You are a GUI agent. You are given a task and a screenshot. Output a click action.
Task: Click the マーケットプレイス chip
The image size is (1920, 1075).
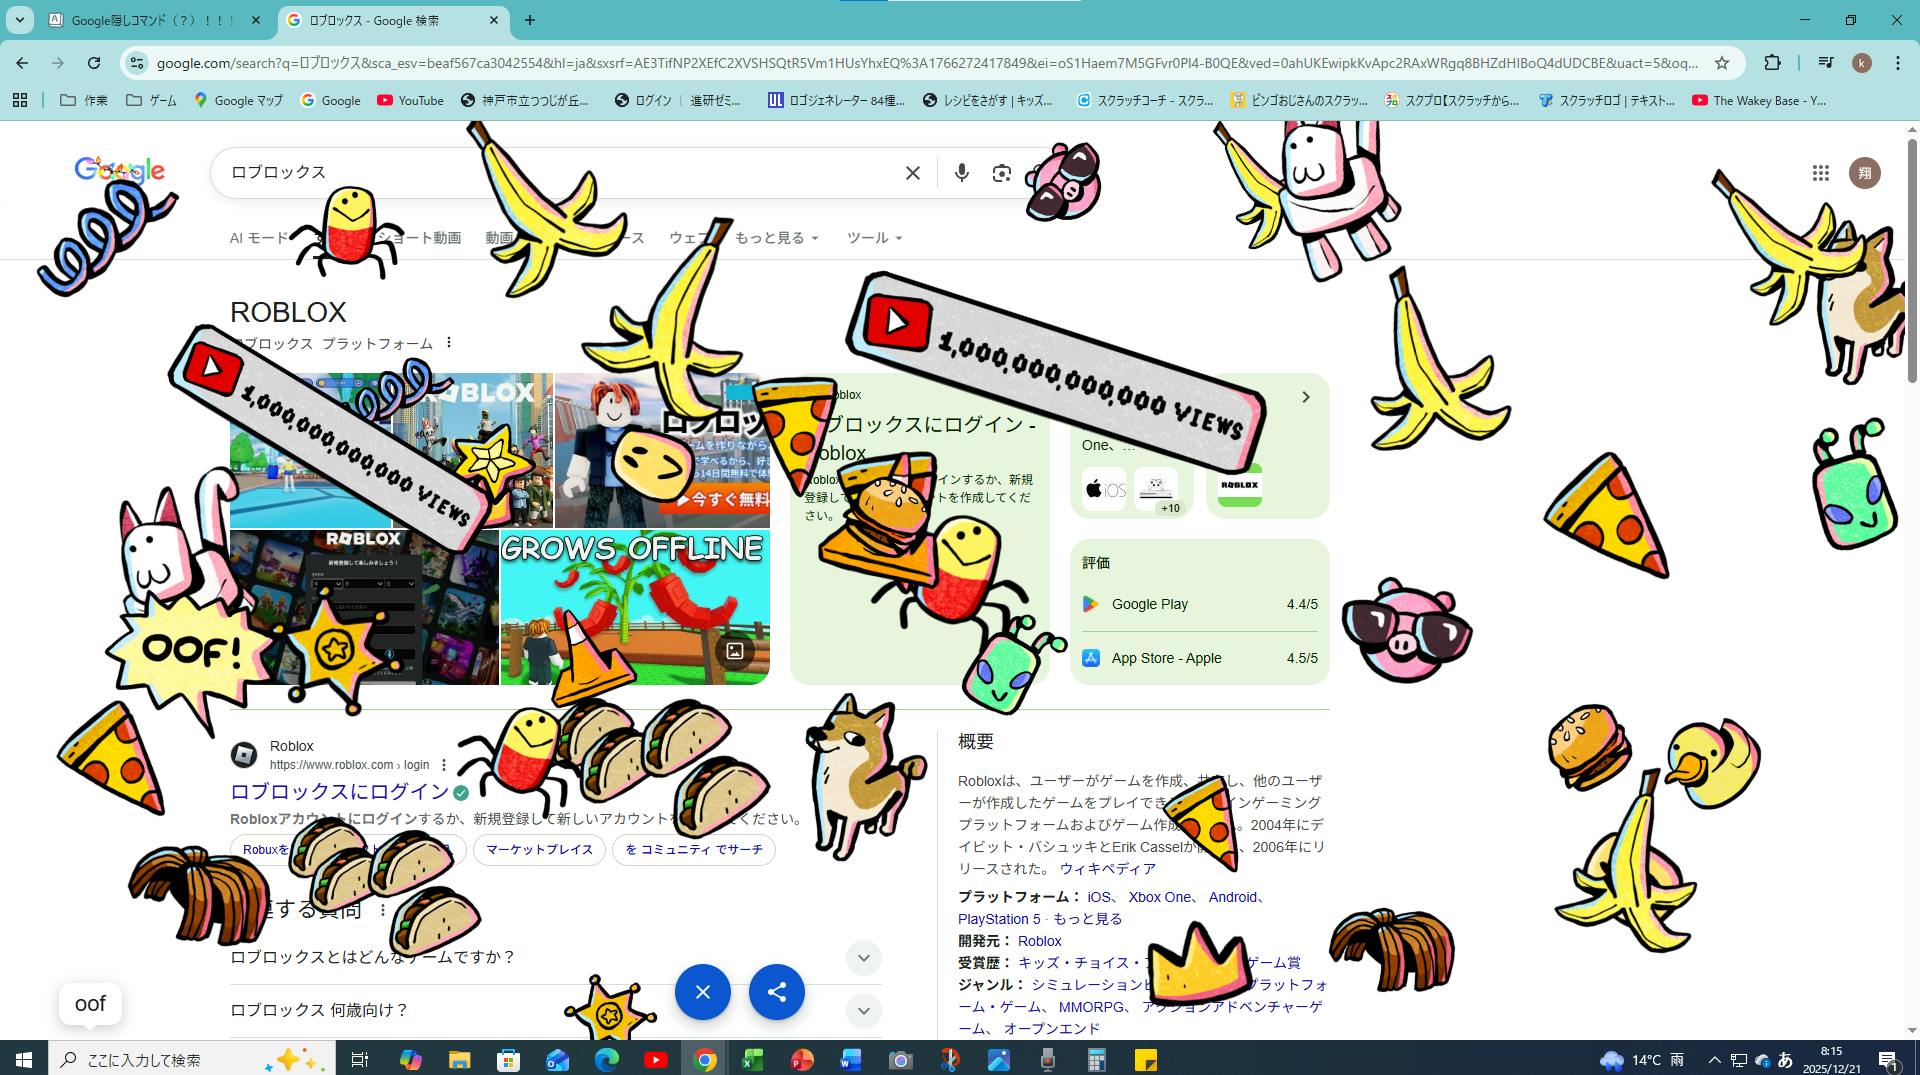click(539, 850)
